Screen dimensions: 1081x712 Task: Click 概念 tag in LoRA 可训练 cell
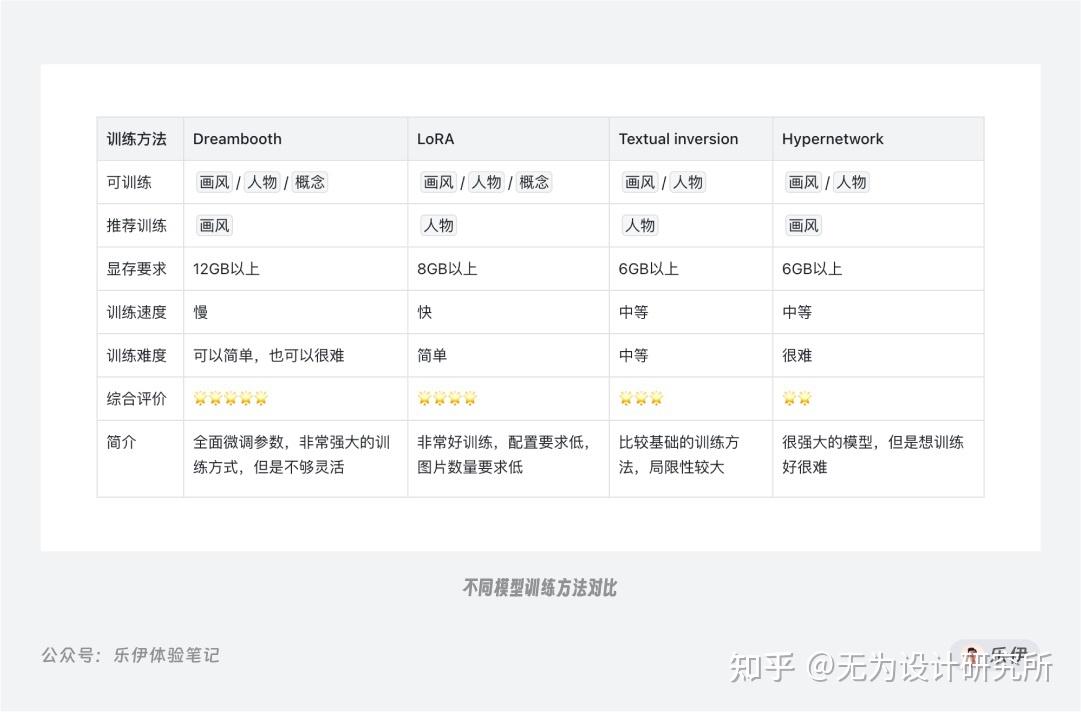(534, 183)
